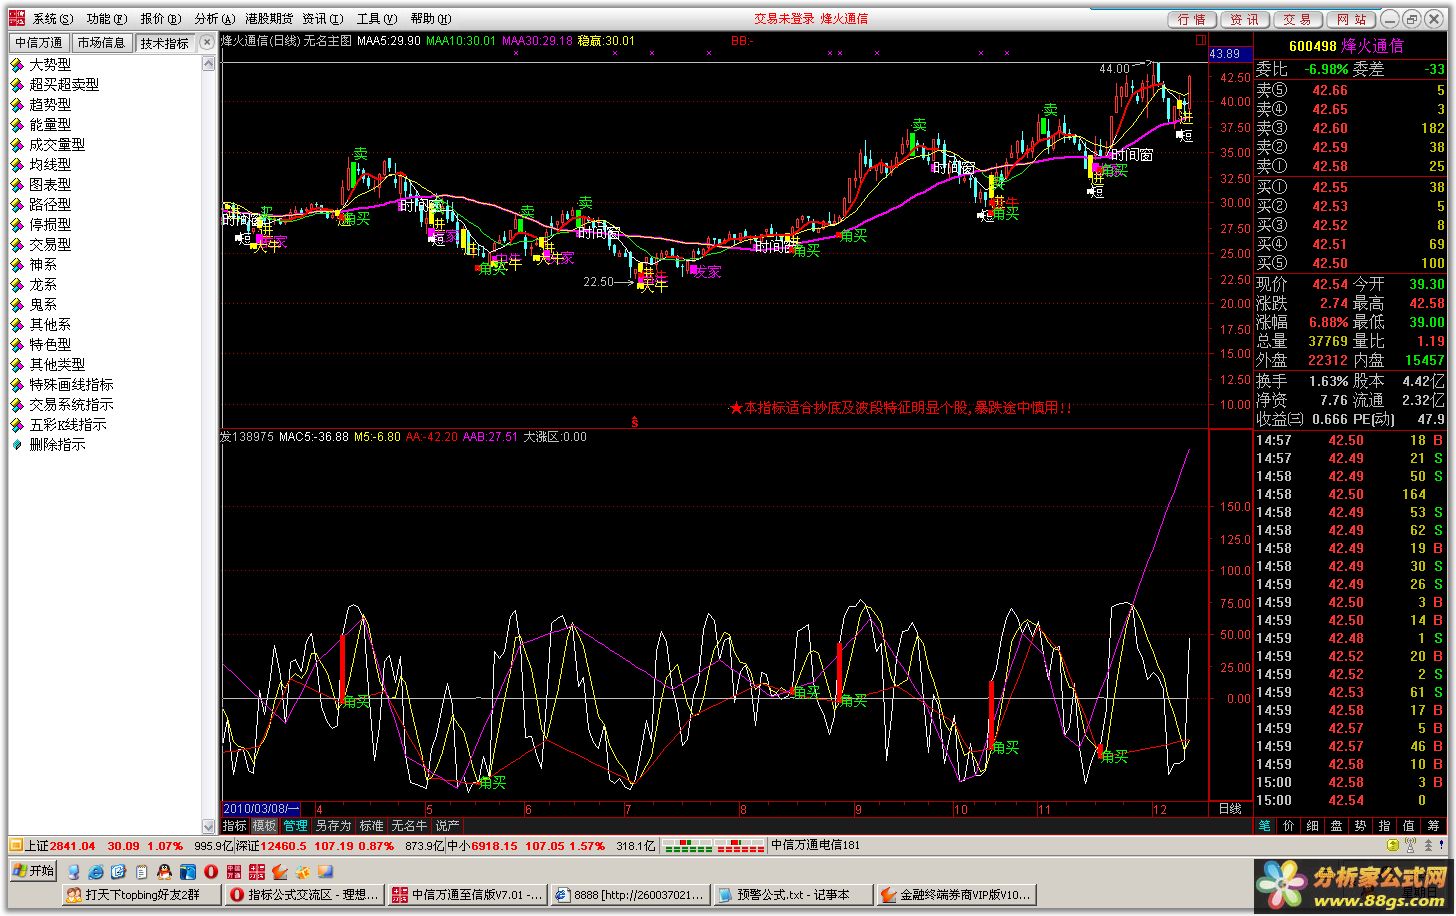Select 大势型 indicator category
Viewport: 1456px width, 916px height.
(50, 64)
